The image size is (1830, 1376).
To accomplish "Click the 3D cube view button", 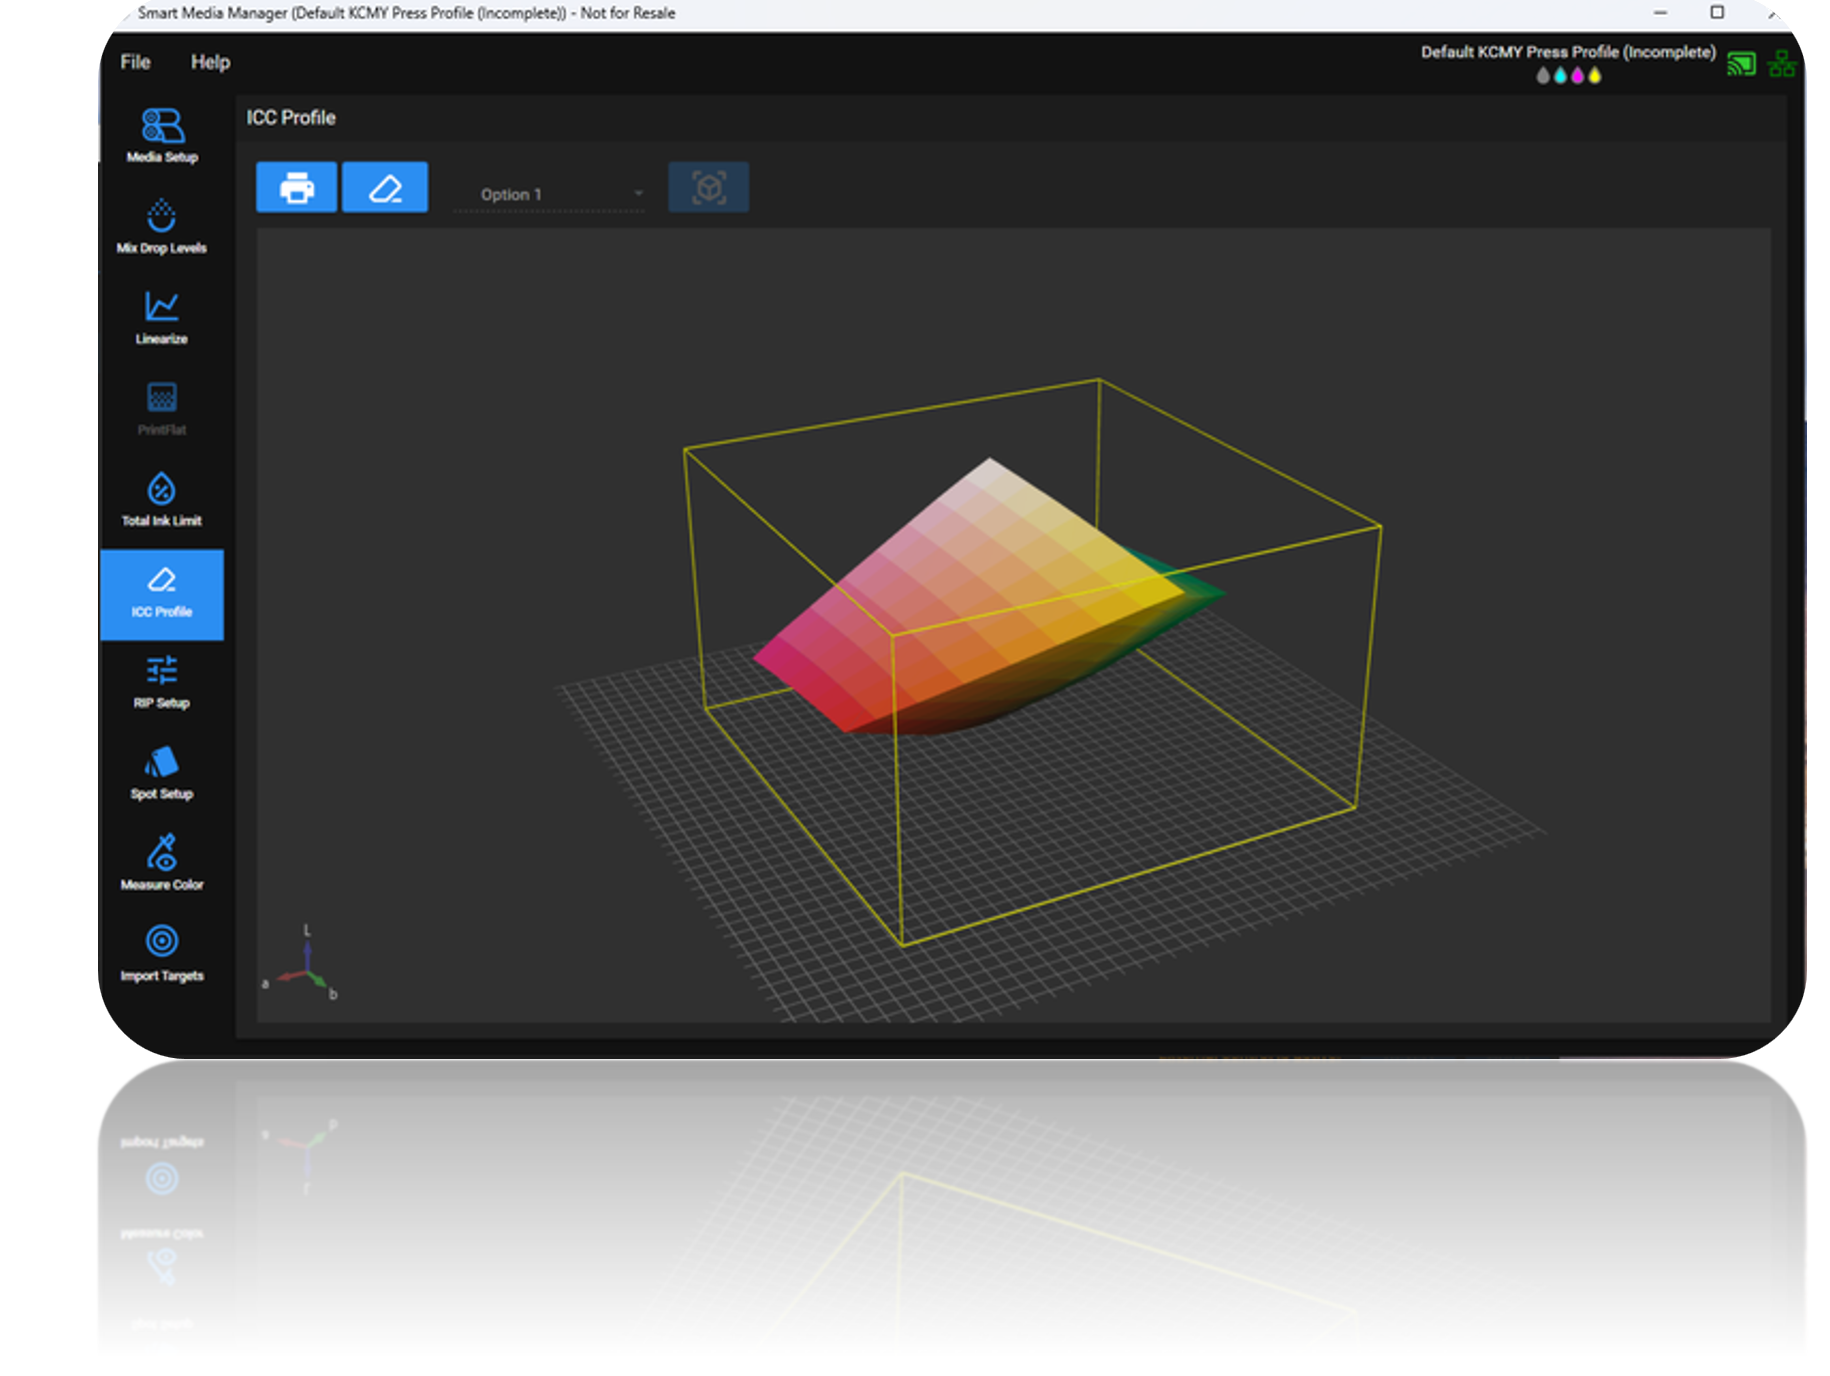I will pyautogui.click(x=708, y=187).
